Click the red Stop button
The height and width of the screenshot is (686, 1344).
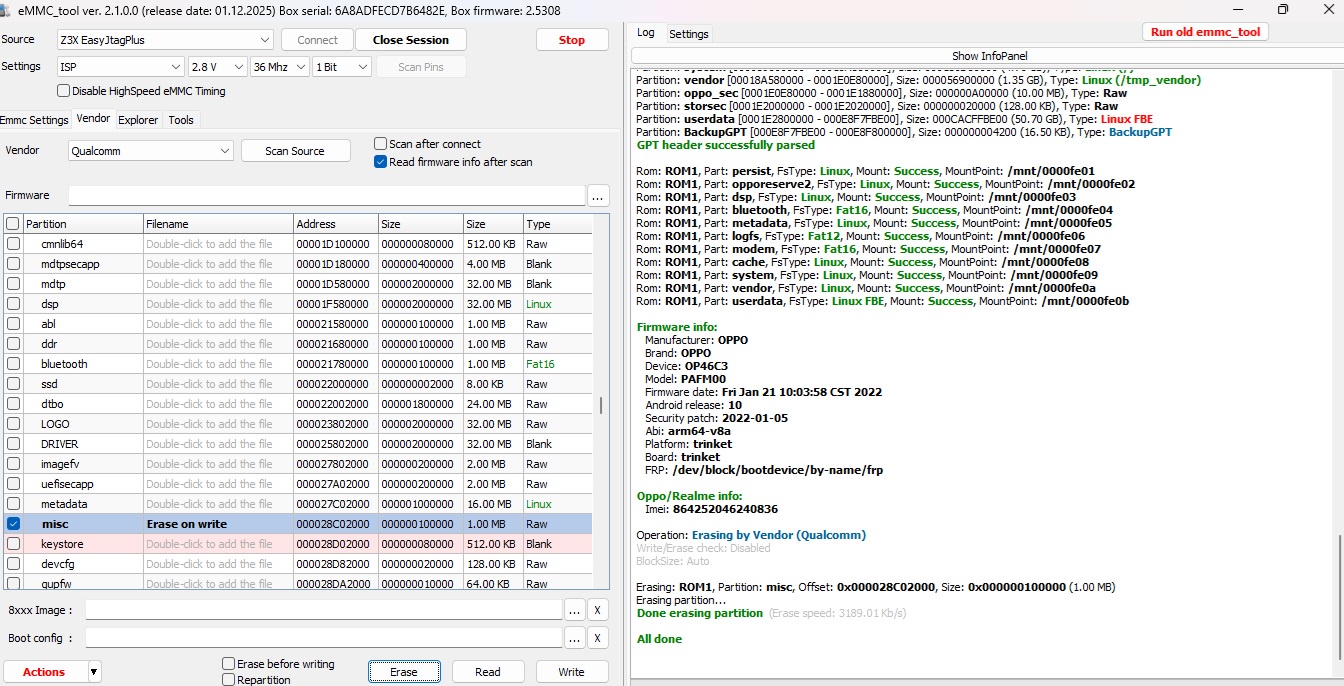[572, 40]
